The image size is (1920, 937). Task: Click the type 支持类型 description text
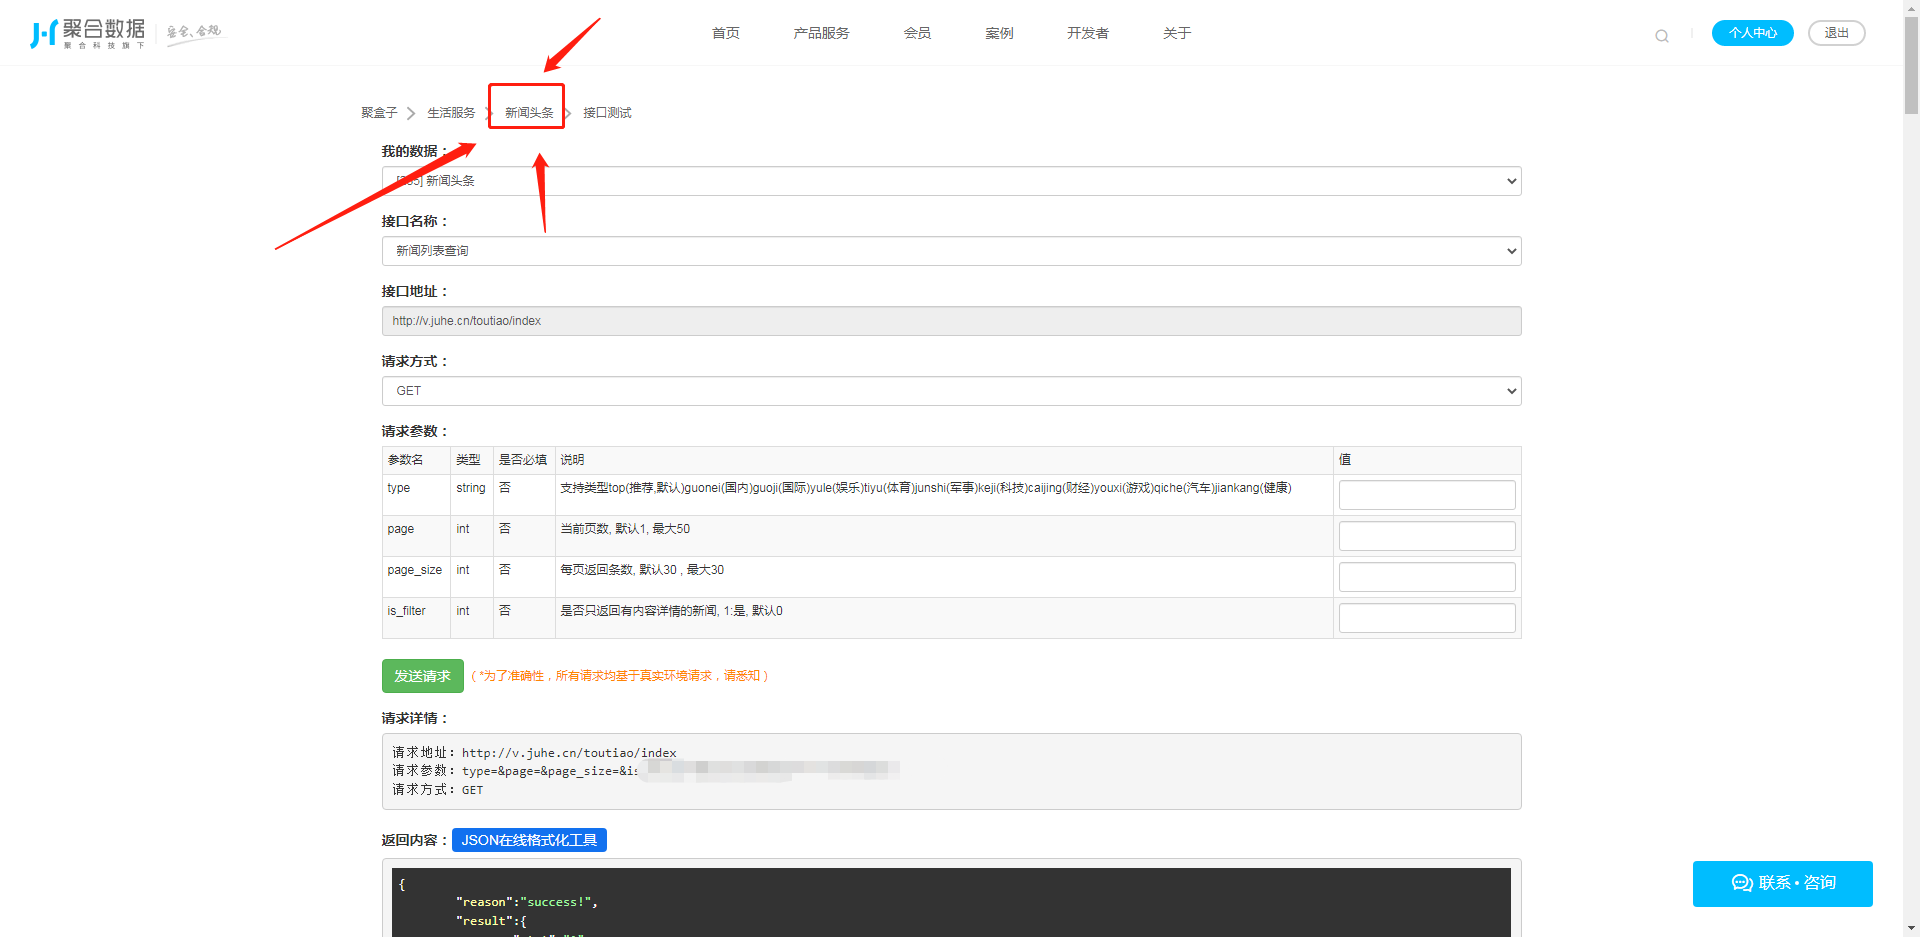(x=926, y=488)
